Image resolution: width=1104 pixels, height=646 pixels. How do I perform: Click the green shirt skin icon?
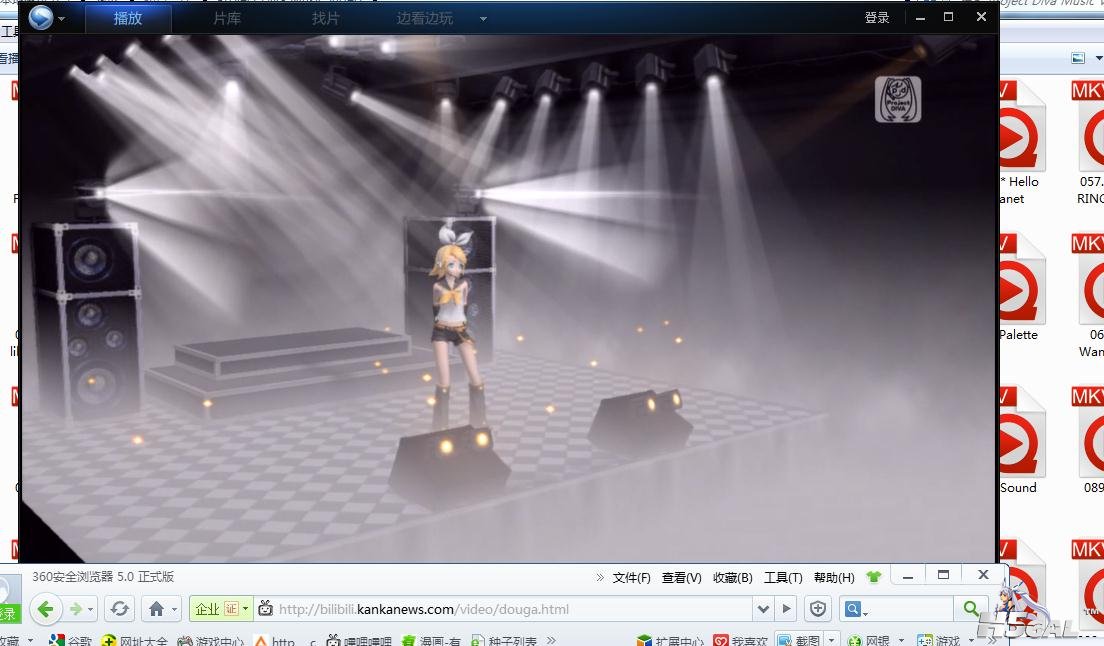[874, 577]
